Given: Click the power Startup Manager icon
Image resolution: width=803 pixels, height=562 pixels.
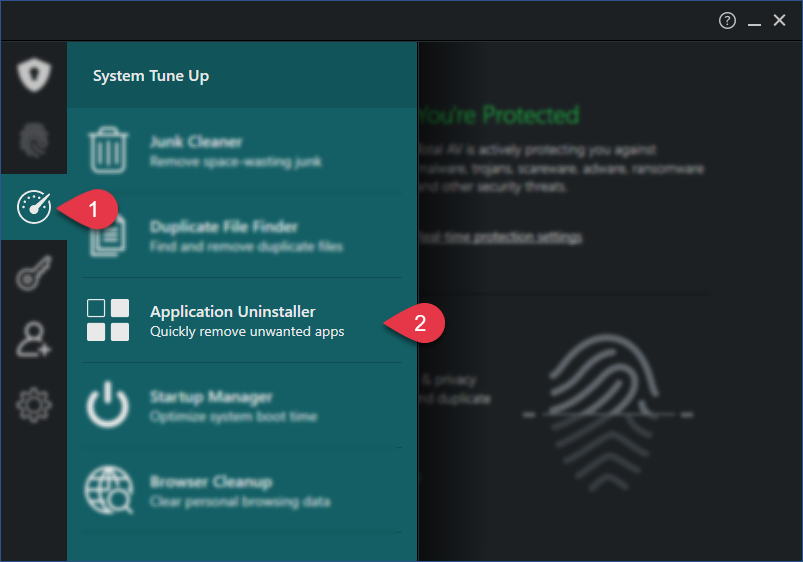Looking at the screenshot, I should pyautogui.click(x=108, y=405).
